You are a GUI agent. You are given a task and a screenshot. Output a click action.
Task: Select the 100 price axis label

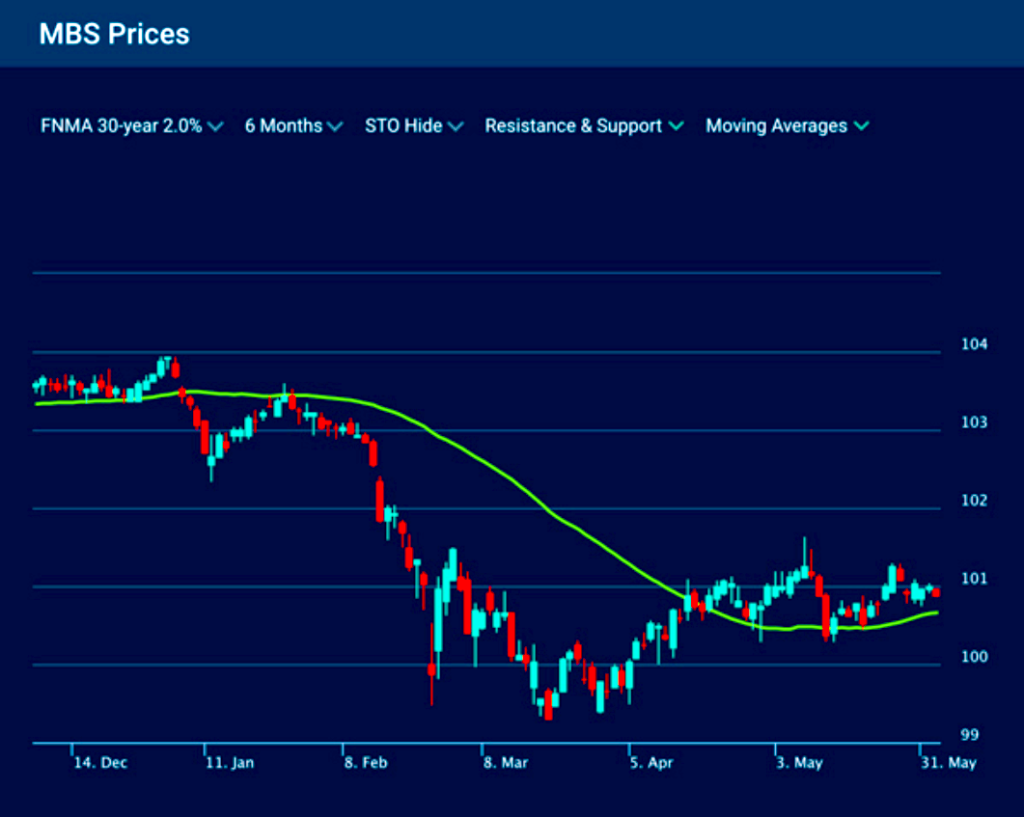(x=973, y=657)
